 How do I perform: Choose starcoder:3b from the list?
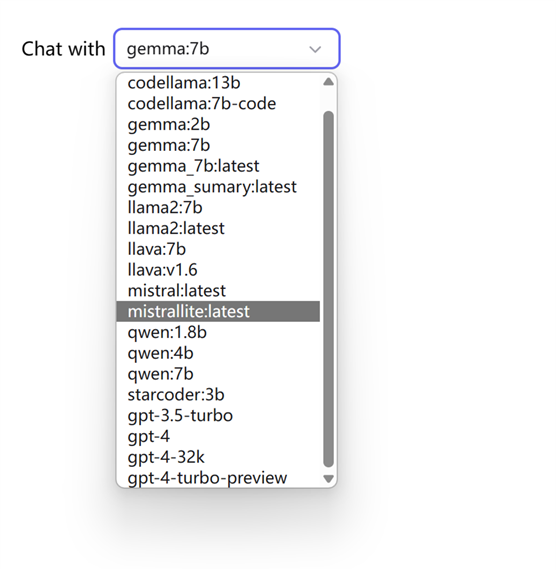218,394
